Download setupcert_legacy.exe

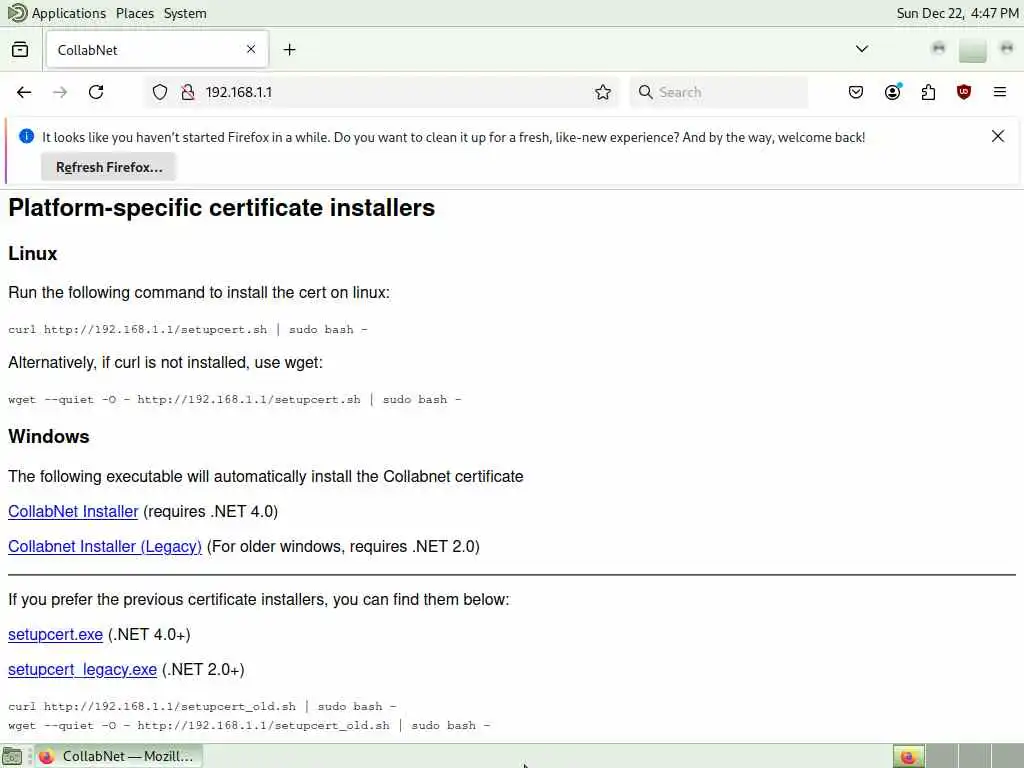[x=82, y=670]
